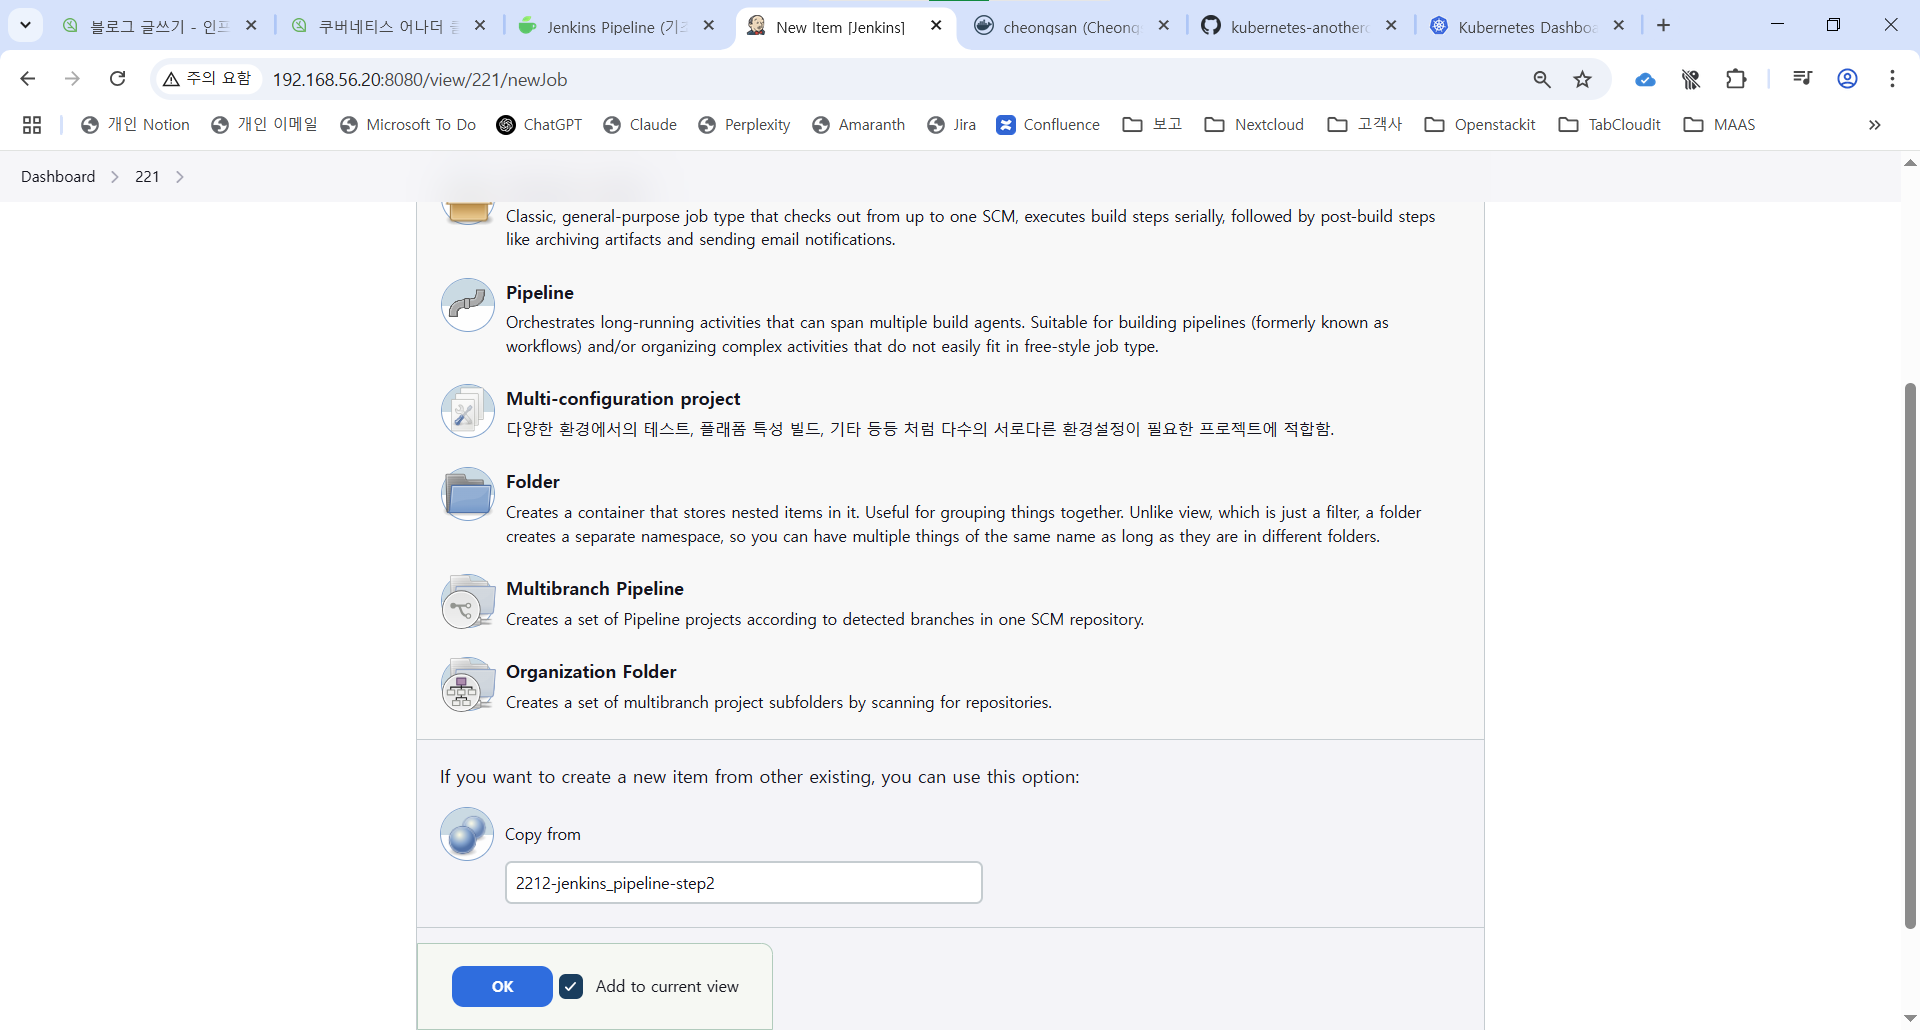Open the 221 view breadcrumb link
The image size is (1920, 1030).
[x=147, y=177]
